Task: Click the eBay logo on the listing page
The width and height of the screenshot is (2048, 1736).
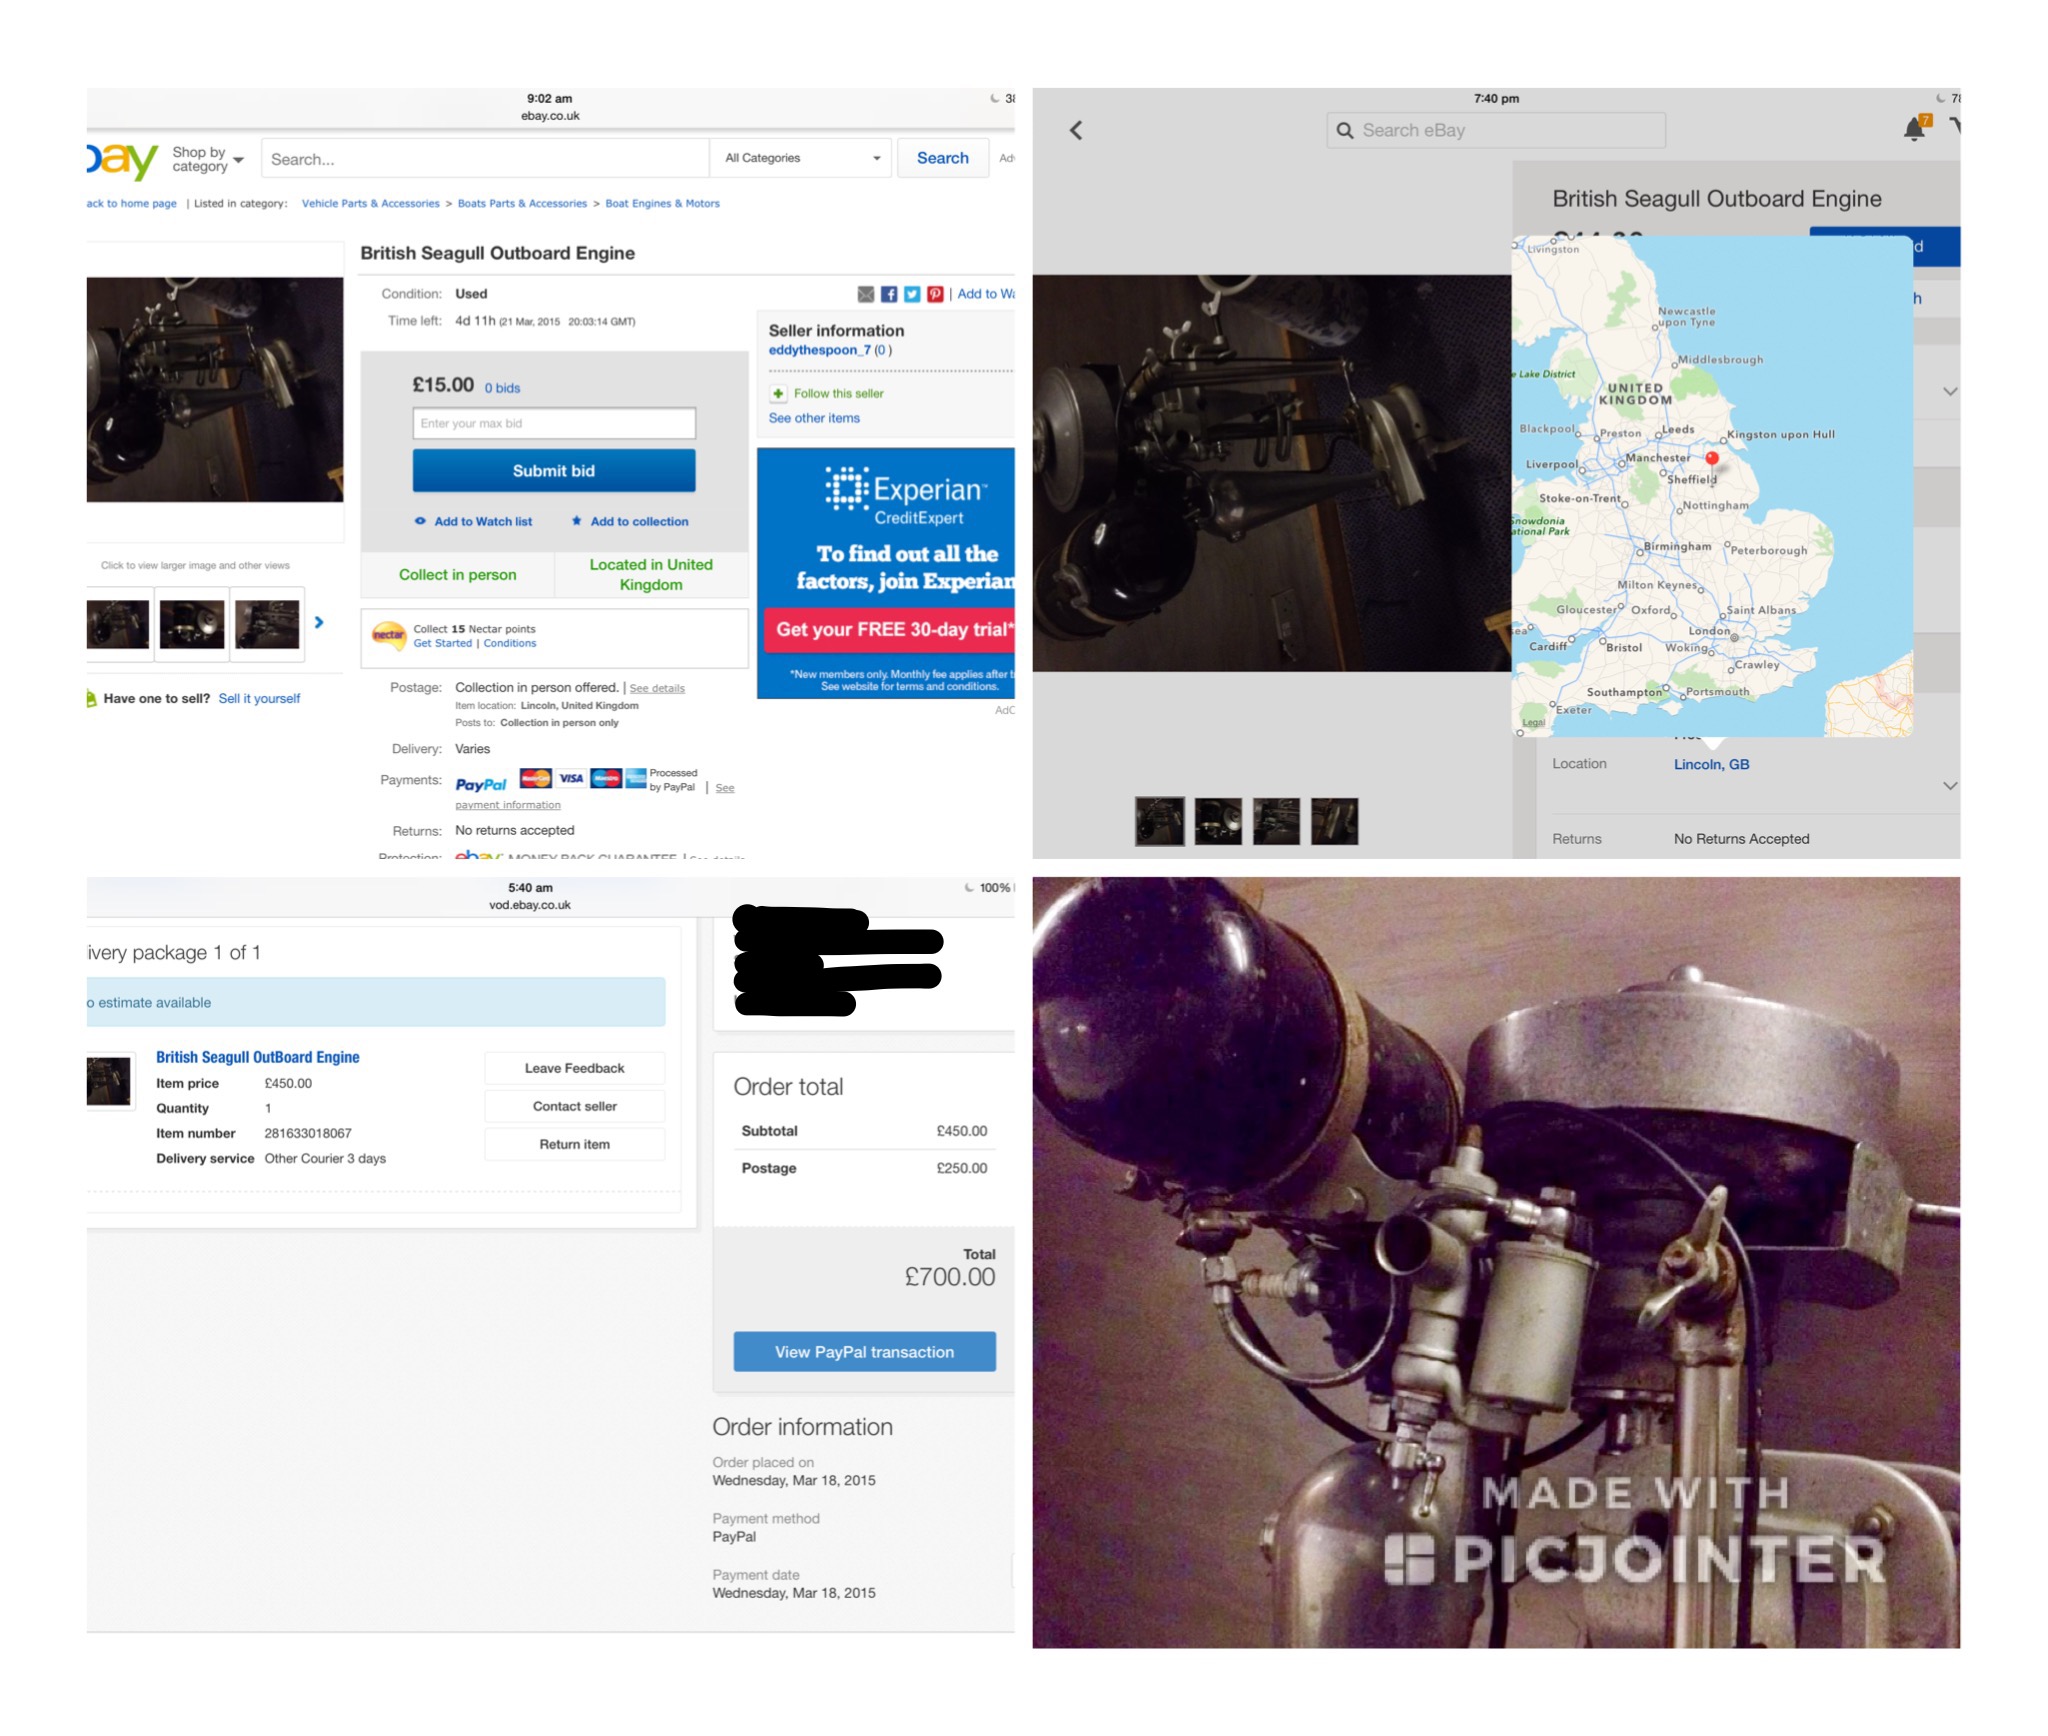Action: pyautogui.click(x=122, y=160)
